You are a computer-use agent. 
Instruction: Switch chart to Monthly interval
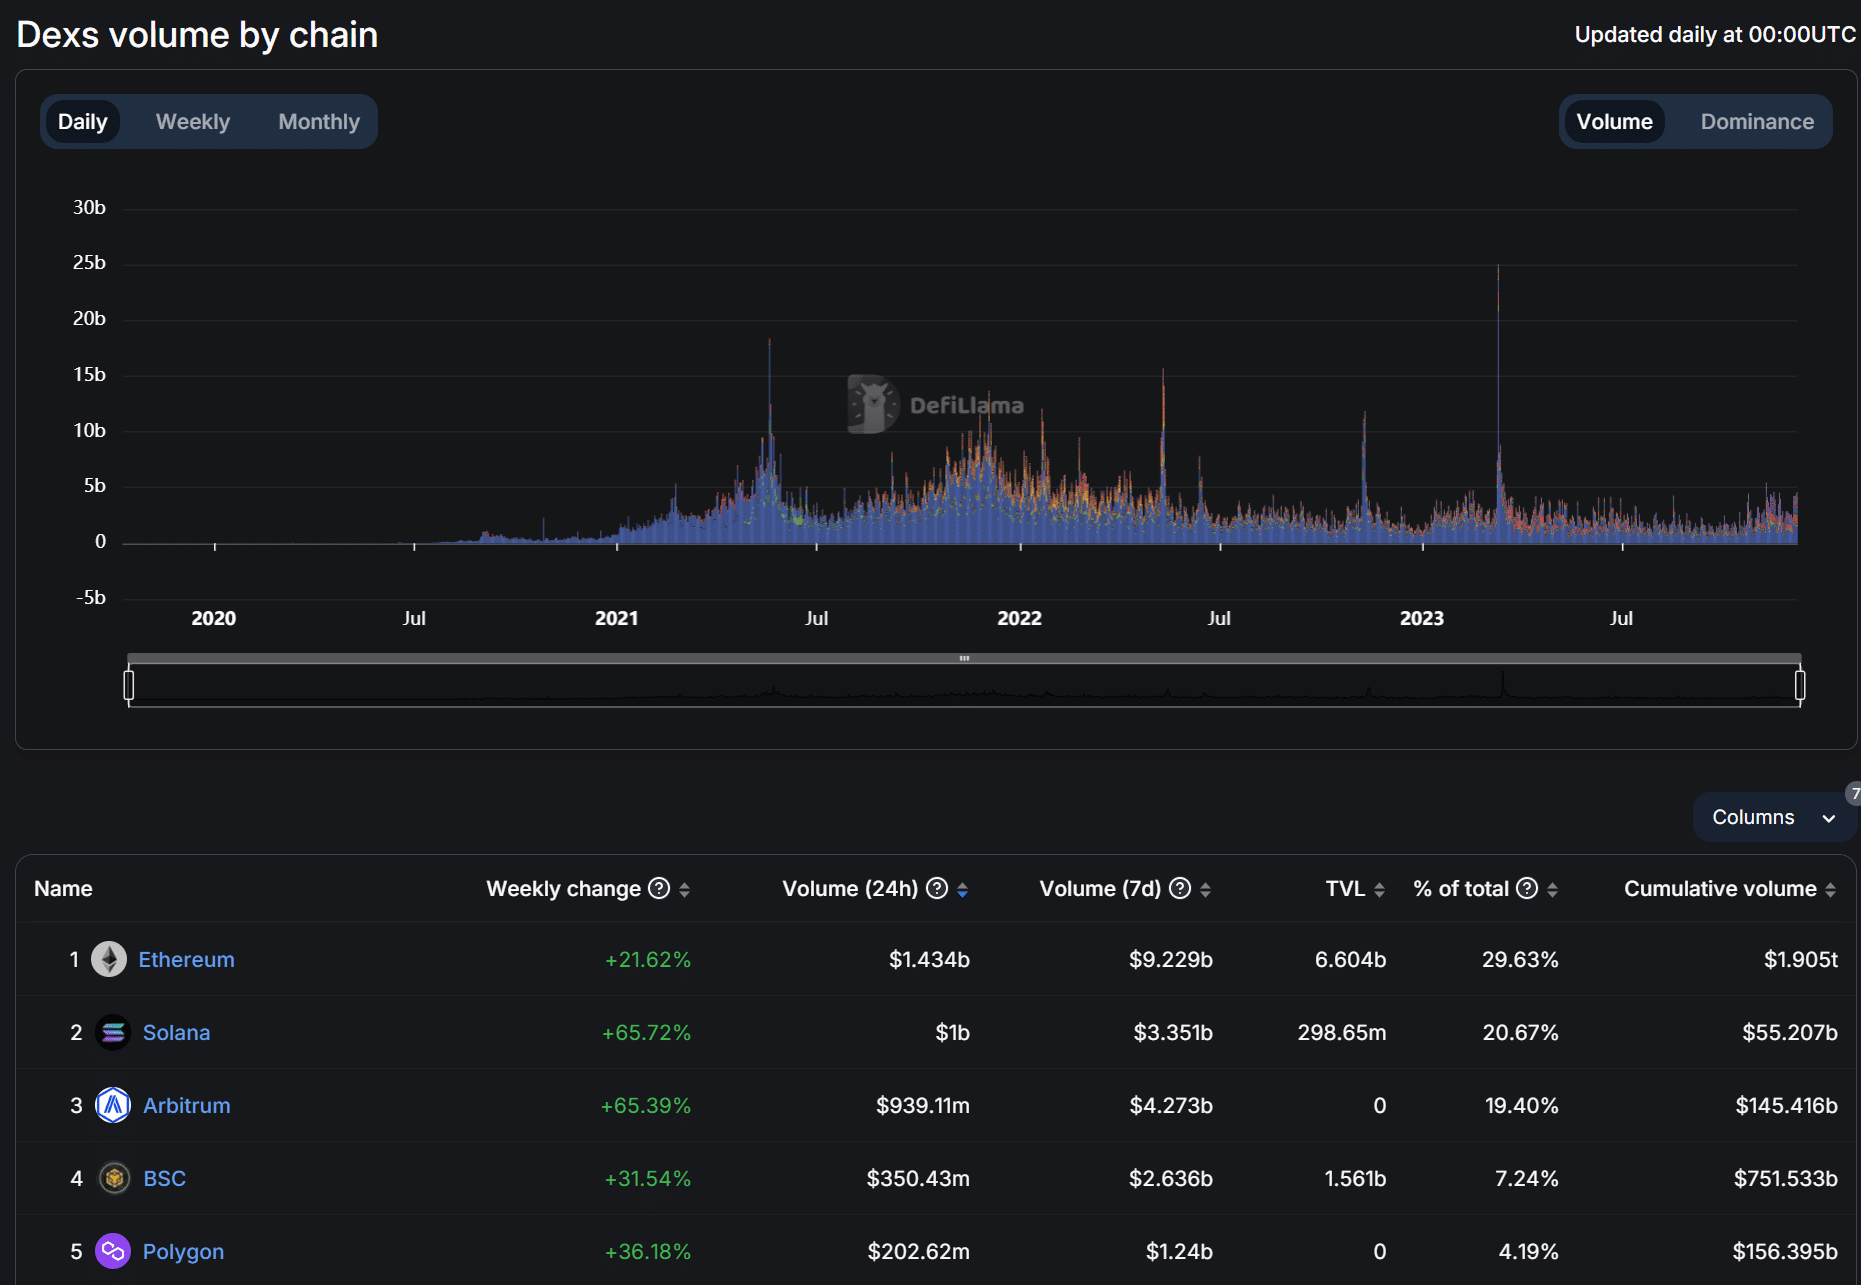(319, 121)
